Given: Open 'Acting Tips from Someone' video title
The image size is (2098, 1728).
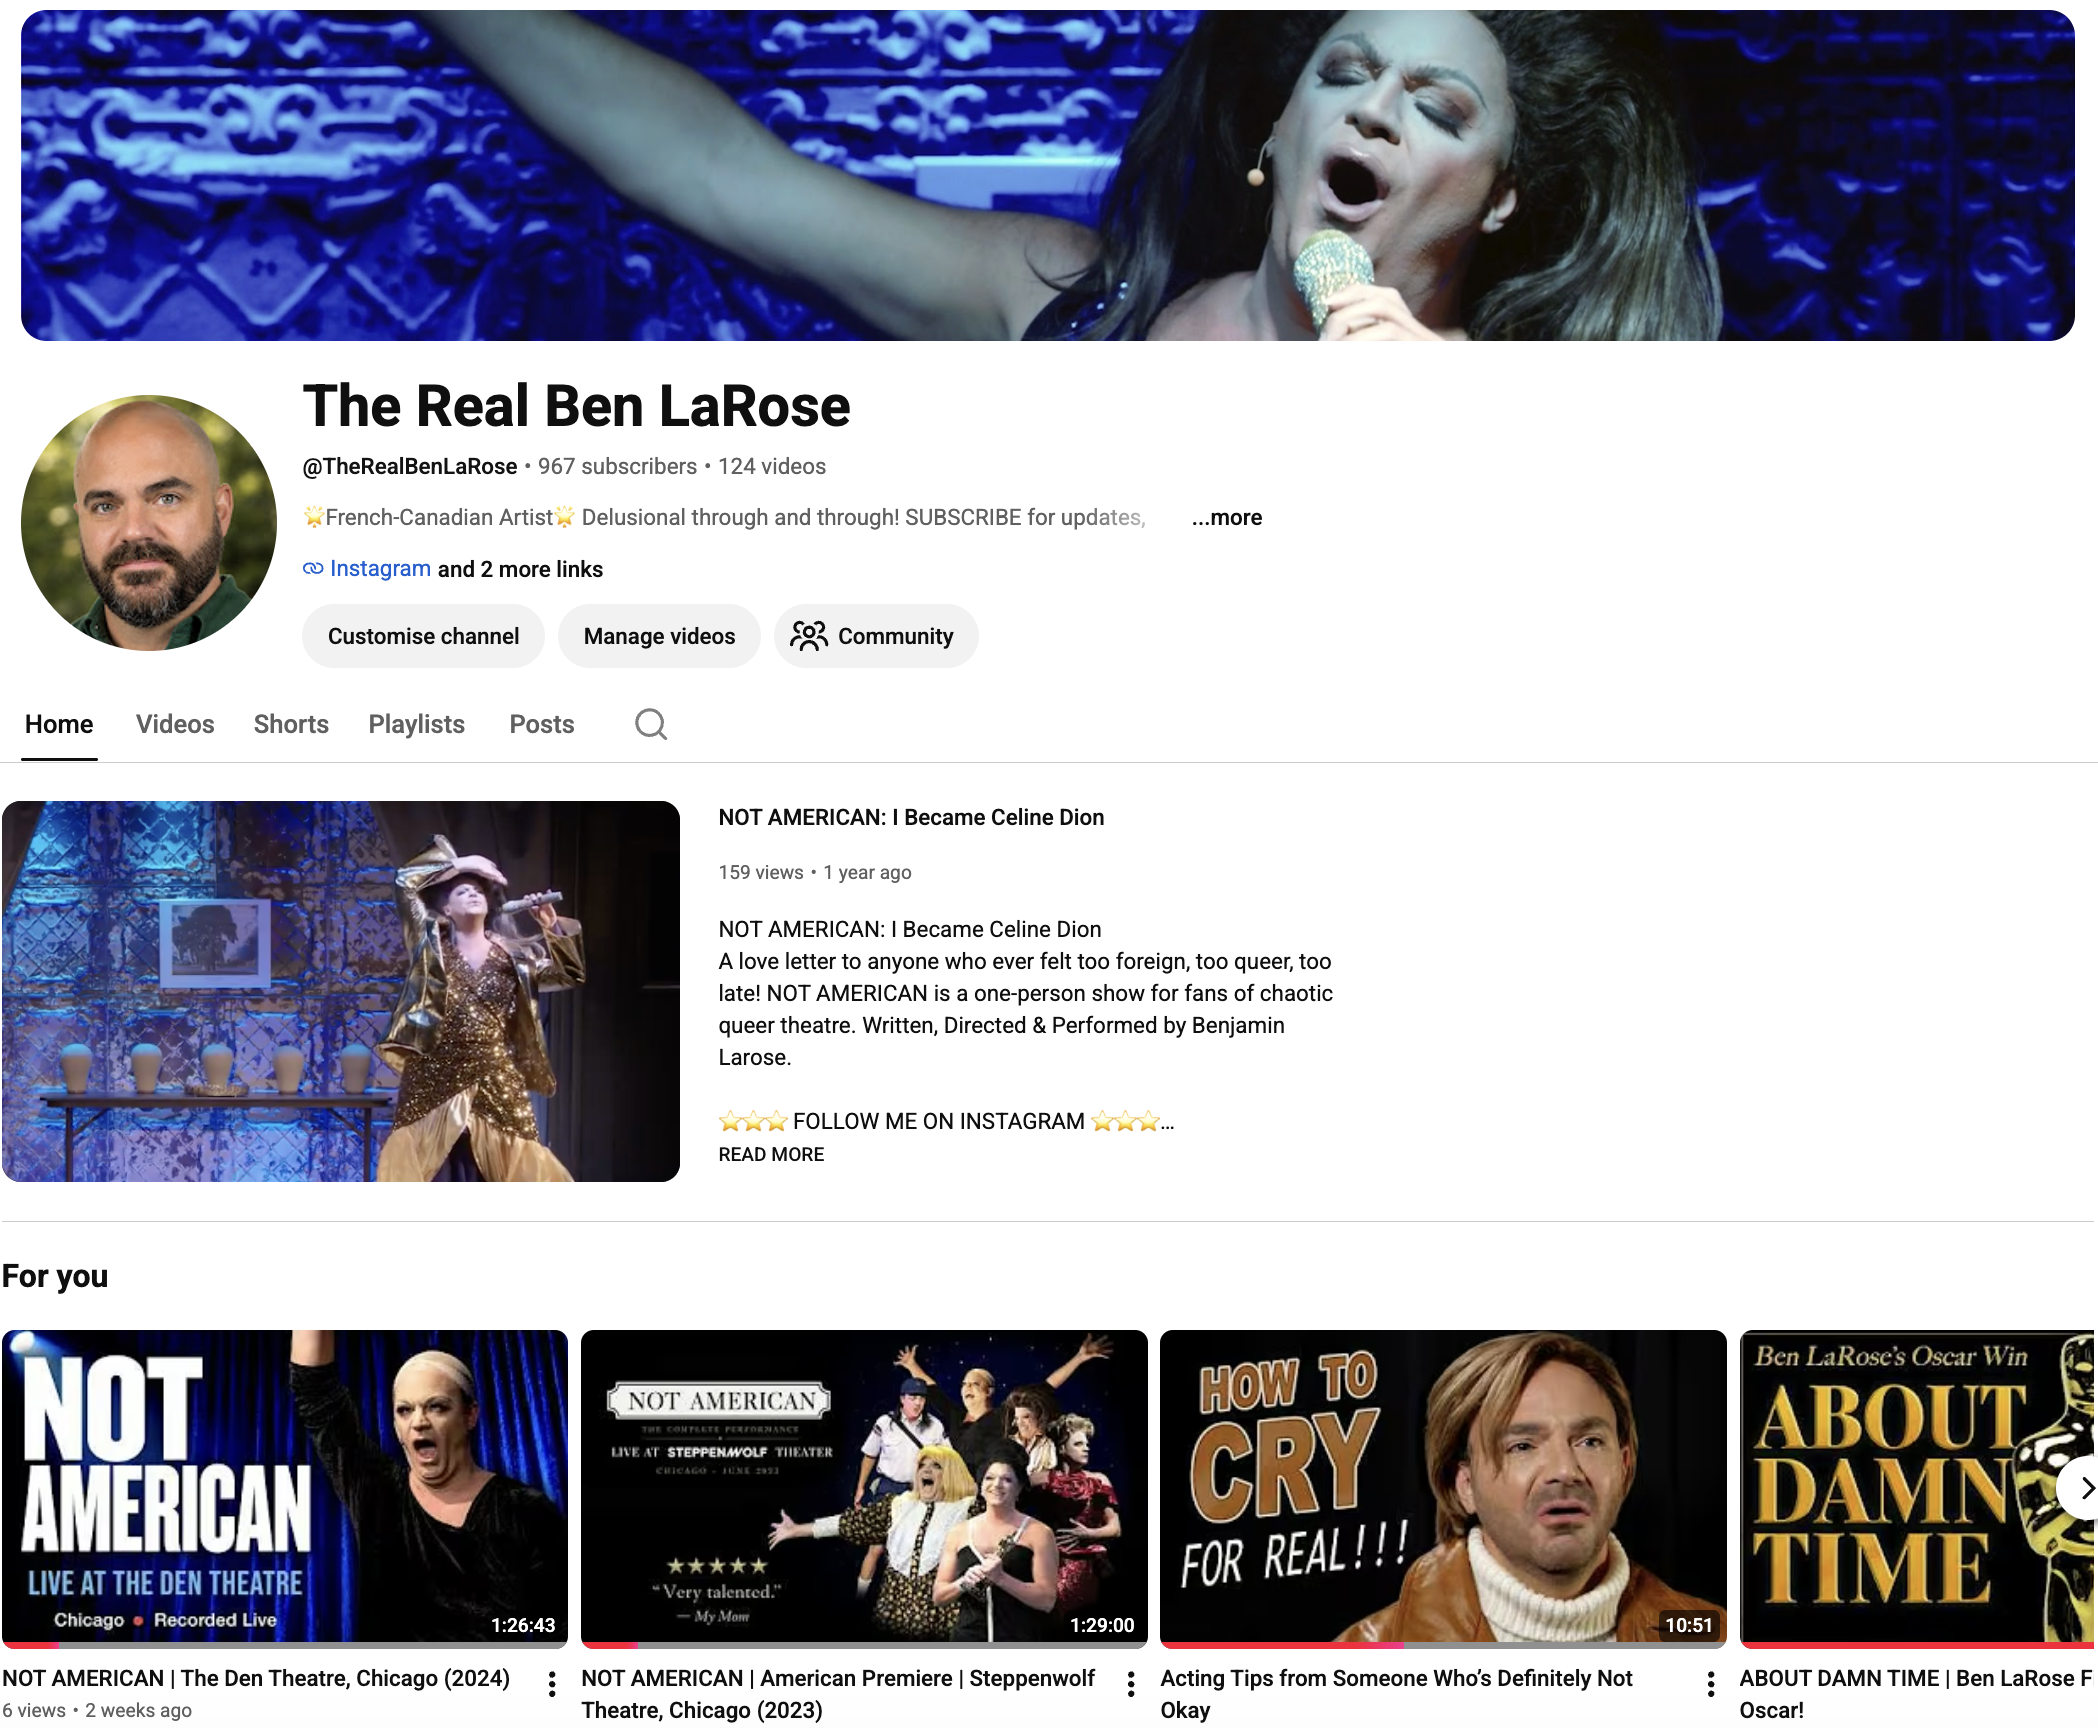Looking at the screenshot, I should (x=1396, y=1694).
